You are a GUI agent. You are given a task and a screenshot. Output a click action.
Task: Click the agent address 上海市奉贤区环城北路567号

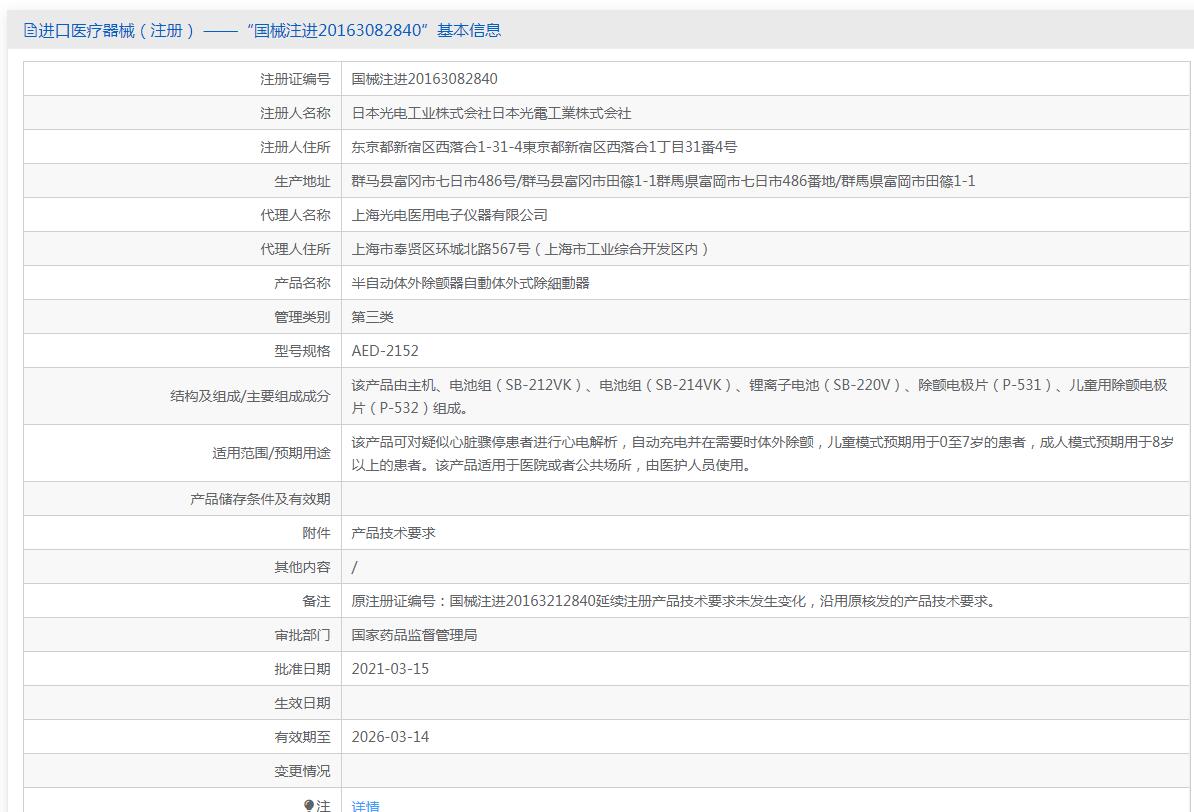pos(530,249)
